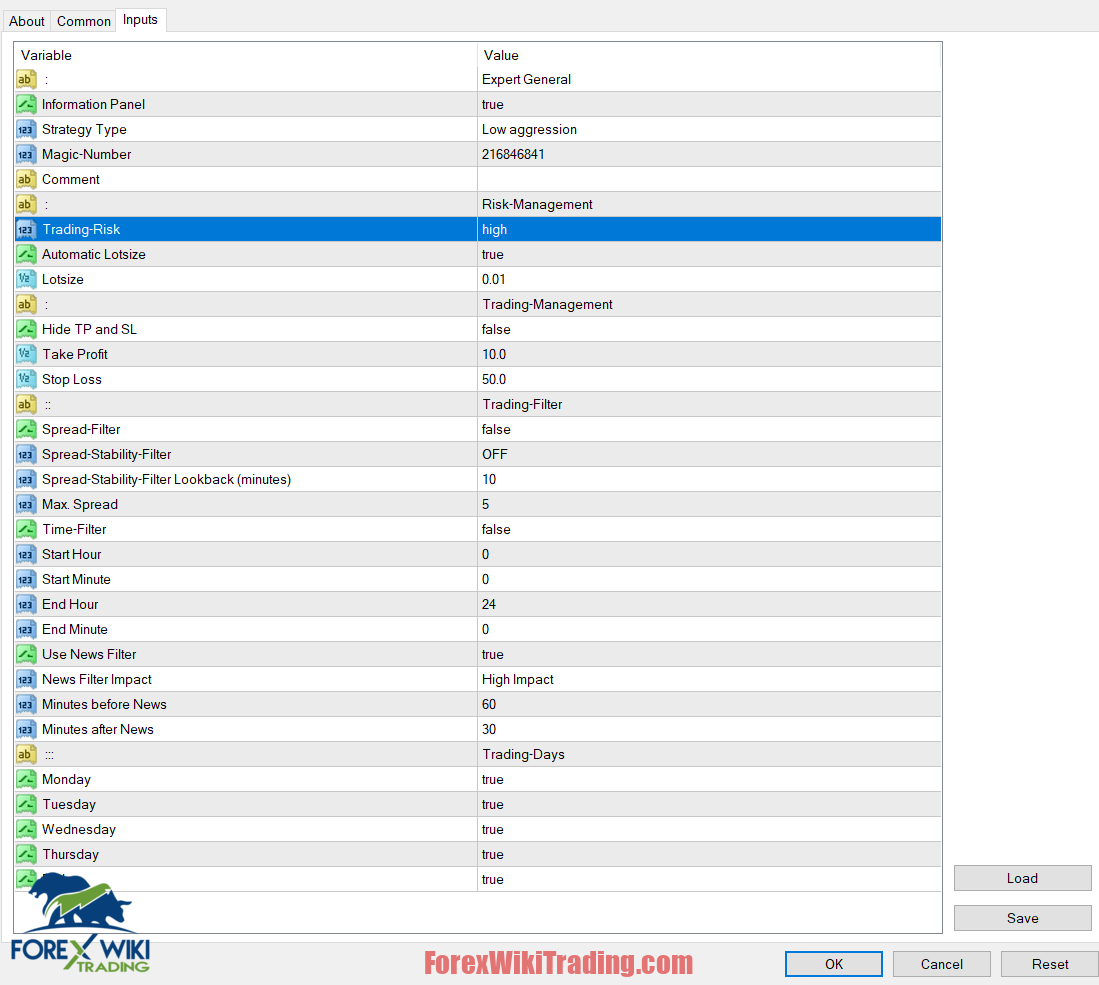Open the About tab
This screenshot has height=985, width=1099.
[27, 21]
